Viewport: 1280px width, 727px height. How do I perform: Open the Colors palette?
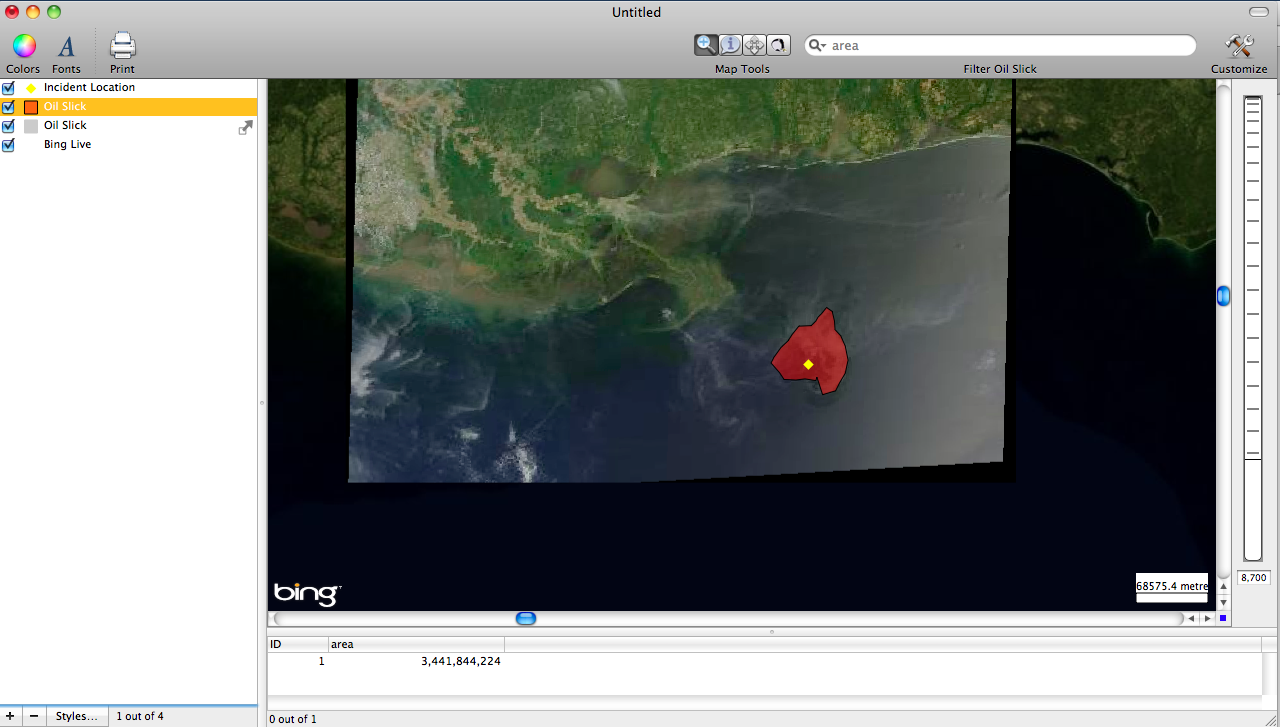click(x=23, y=46)
